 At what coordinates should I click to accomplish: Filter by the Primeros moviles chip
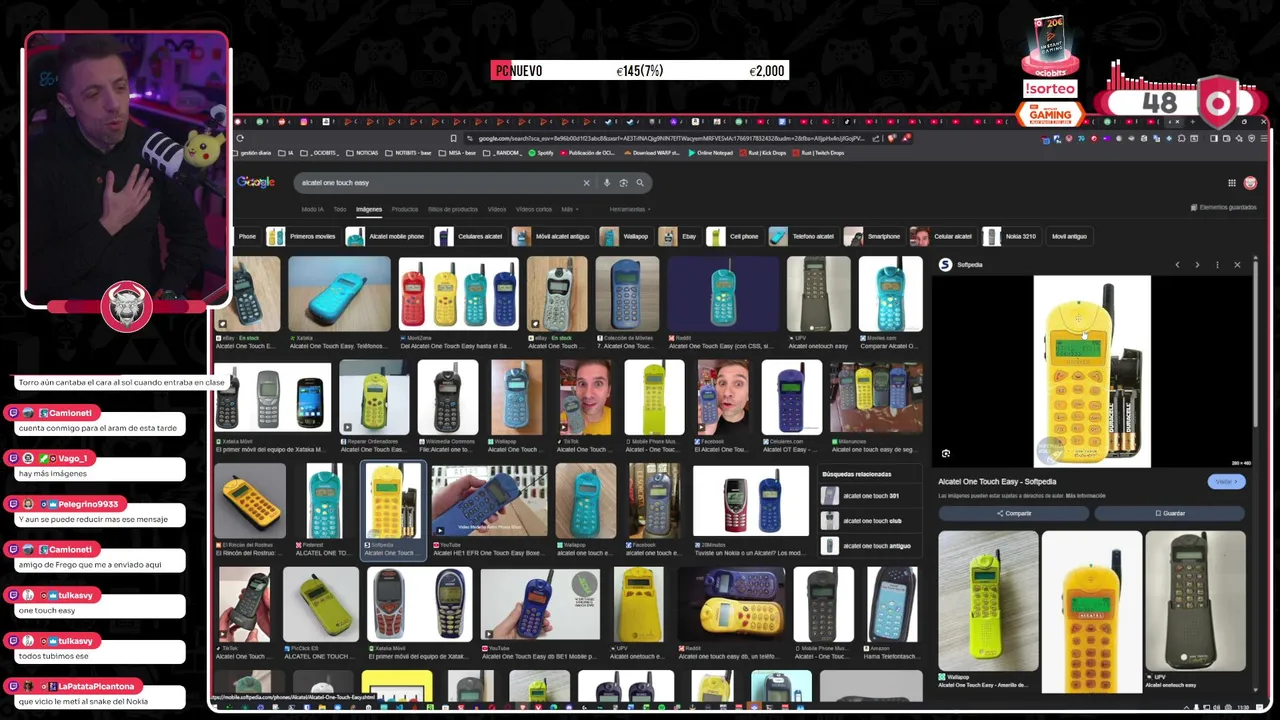coord(302,236)
